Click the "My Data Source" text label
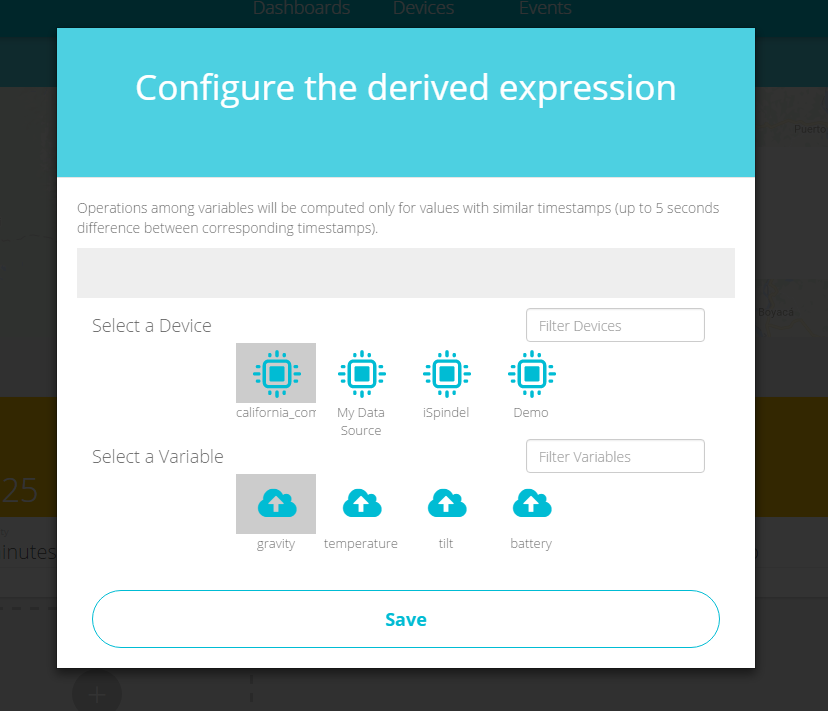828x711 pixels. click(x=361, y=421)
